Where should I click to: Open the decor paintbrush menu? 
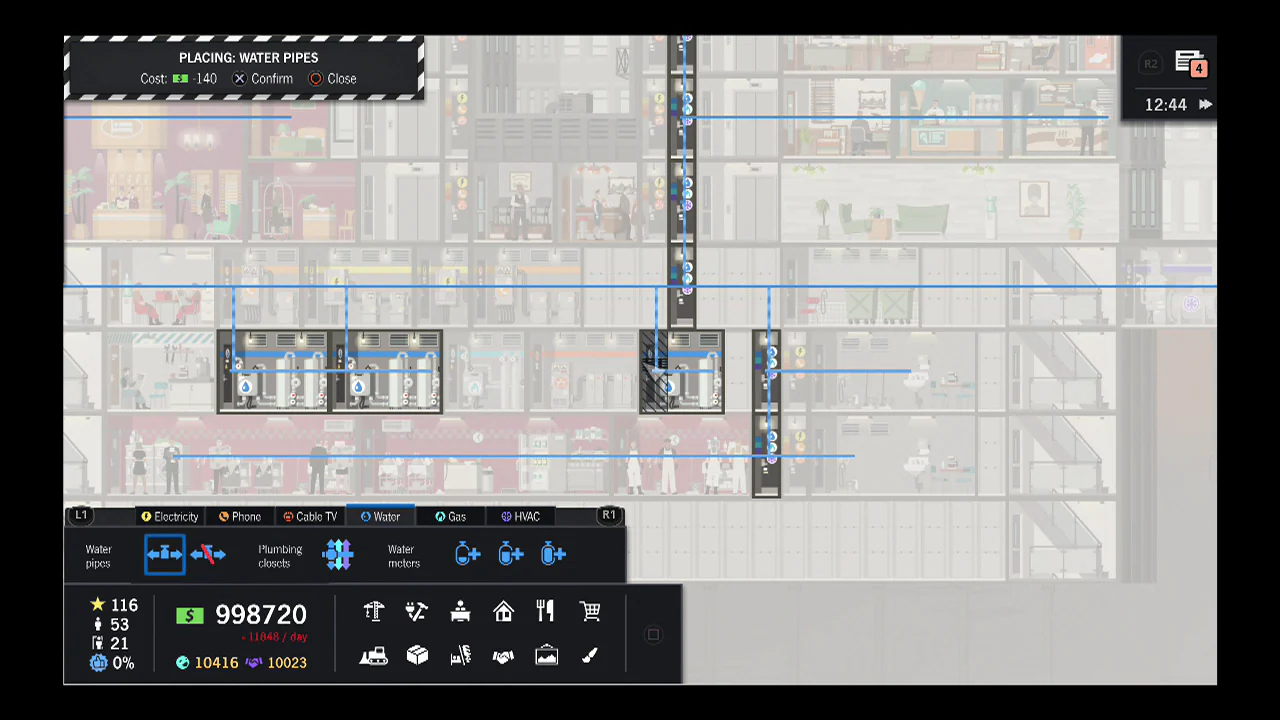coord(589,655)
